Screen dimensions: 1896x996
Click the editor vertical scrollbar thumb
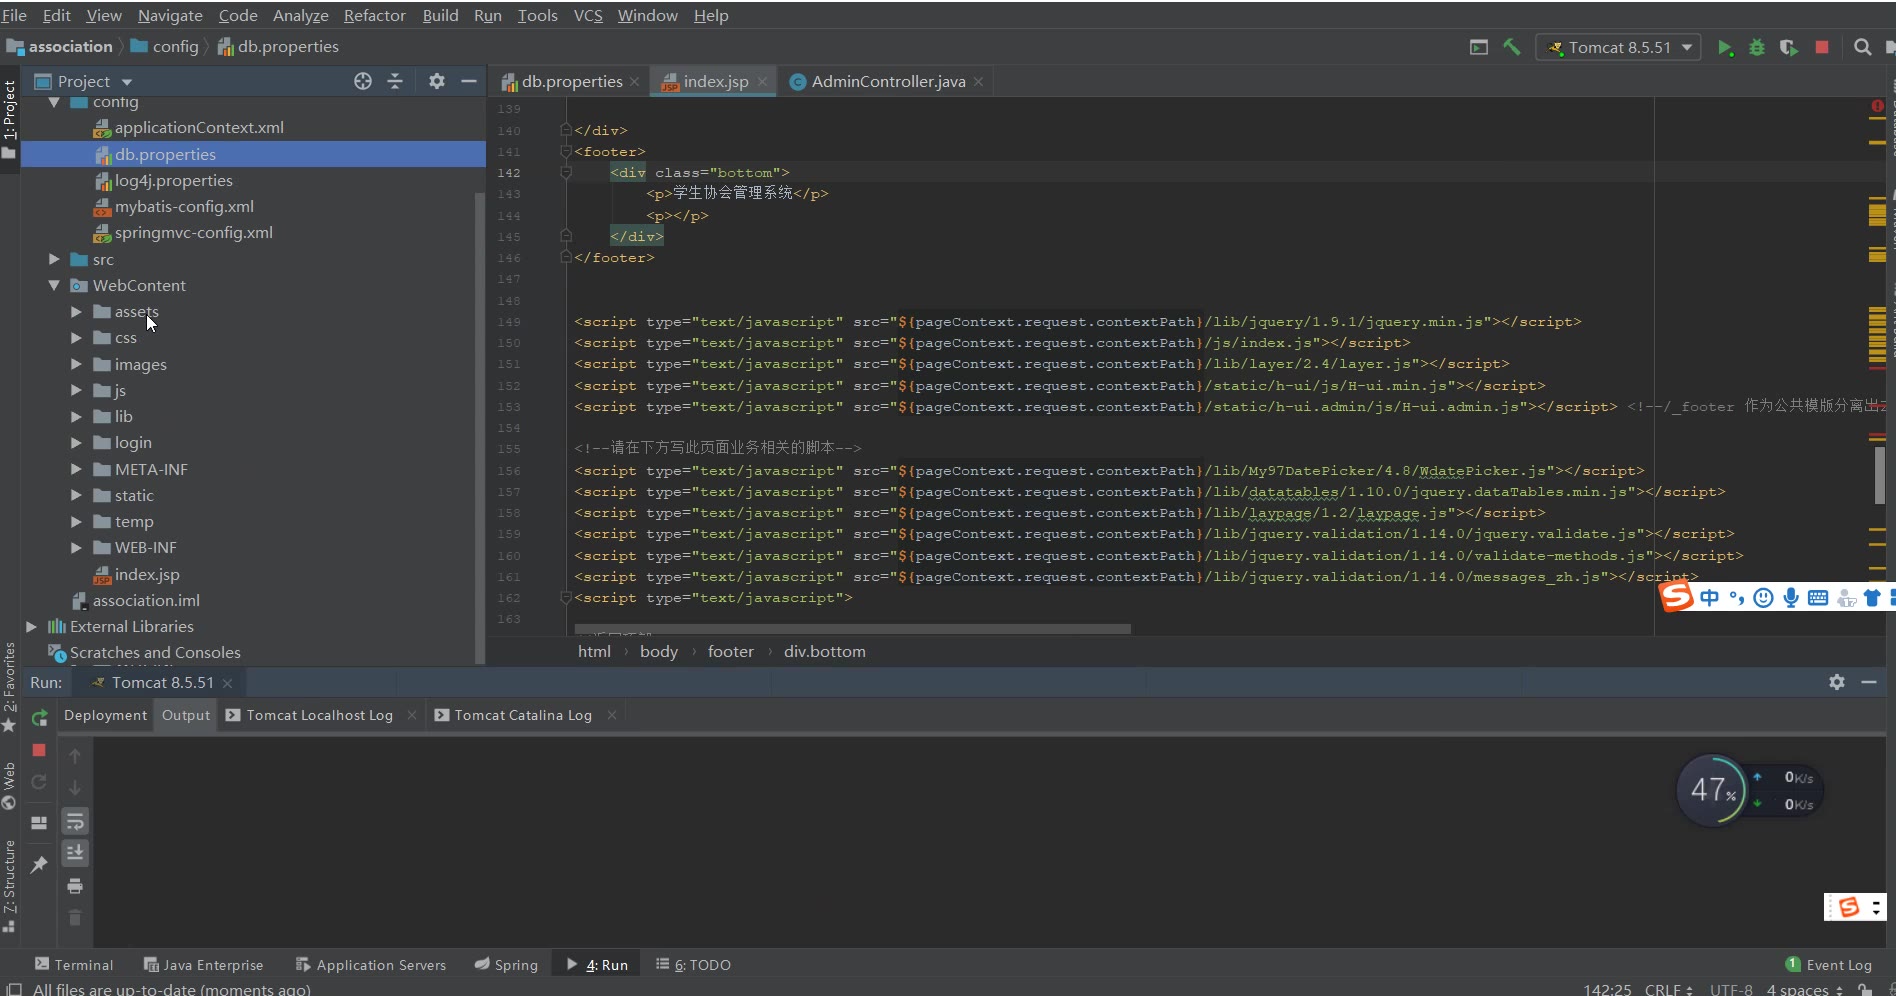[1879, 475]
